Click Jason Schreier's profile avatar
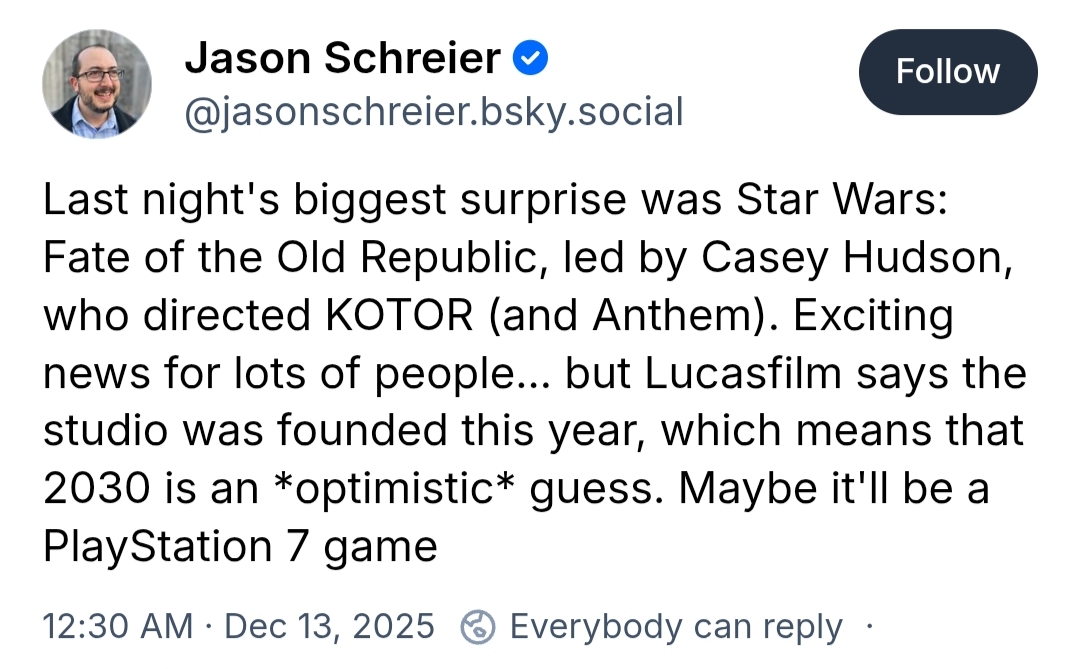This screenshot has width=1080, height=669. coord(97,84)
